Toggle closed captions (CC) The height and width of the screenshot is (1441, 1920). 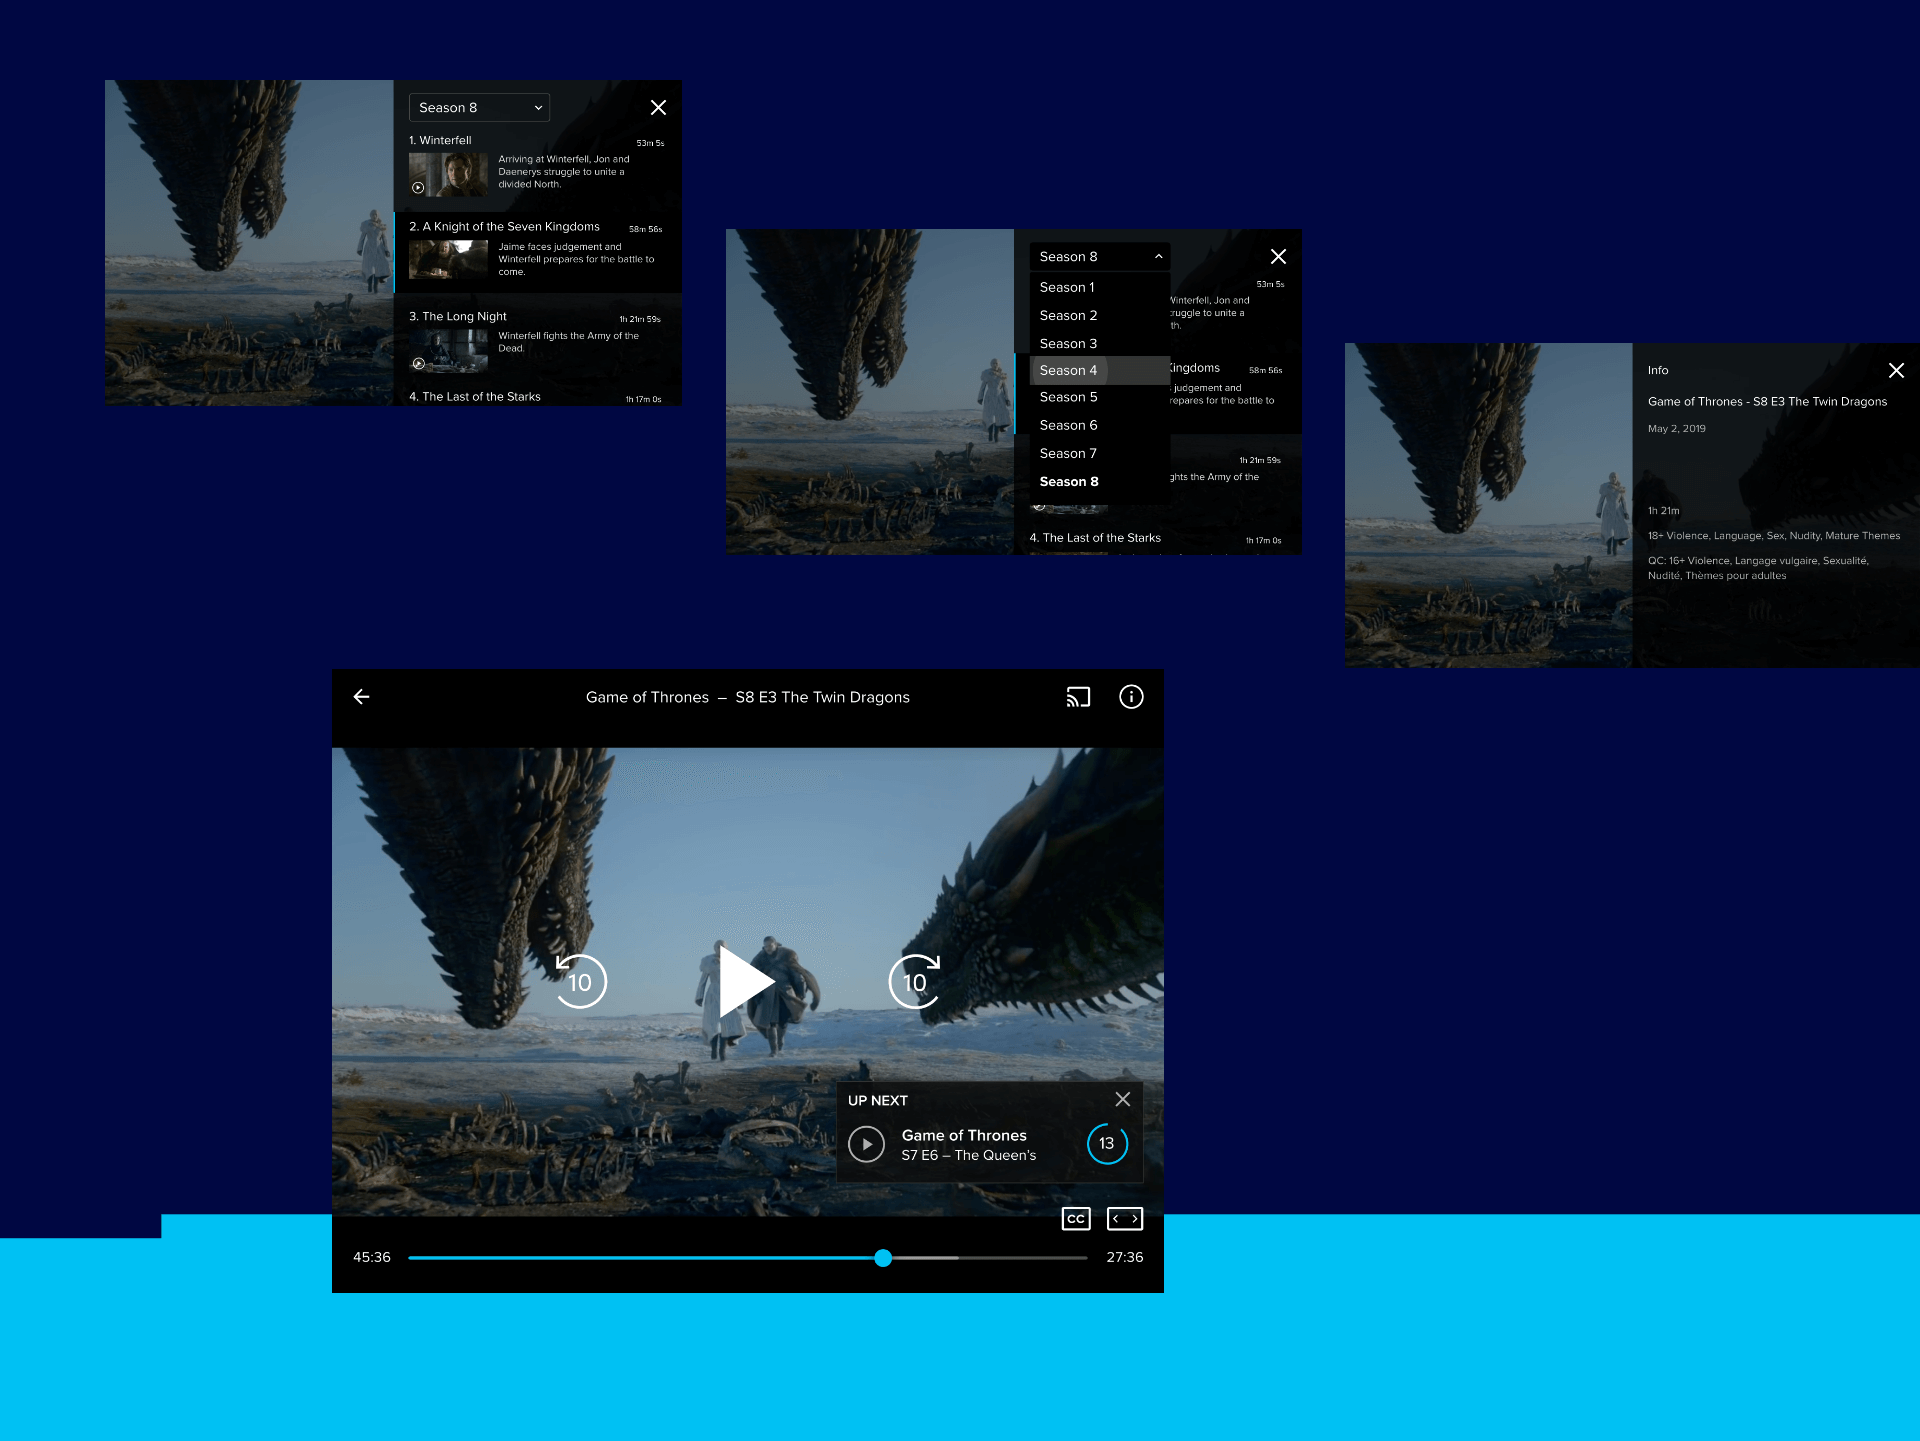(x=1076, y=1218)
